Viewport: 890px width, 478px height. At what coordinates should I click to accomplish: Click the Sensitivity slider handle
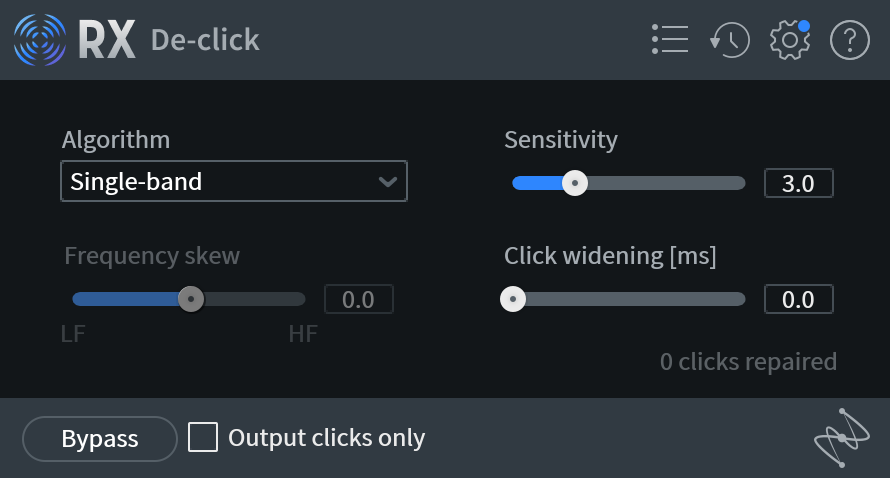click(575, 183)
